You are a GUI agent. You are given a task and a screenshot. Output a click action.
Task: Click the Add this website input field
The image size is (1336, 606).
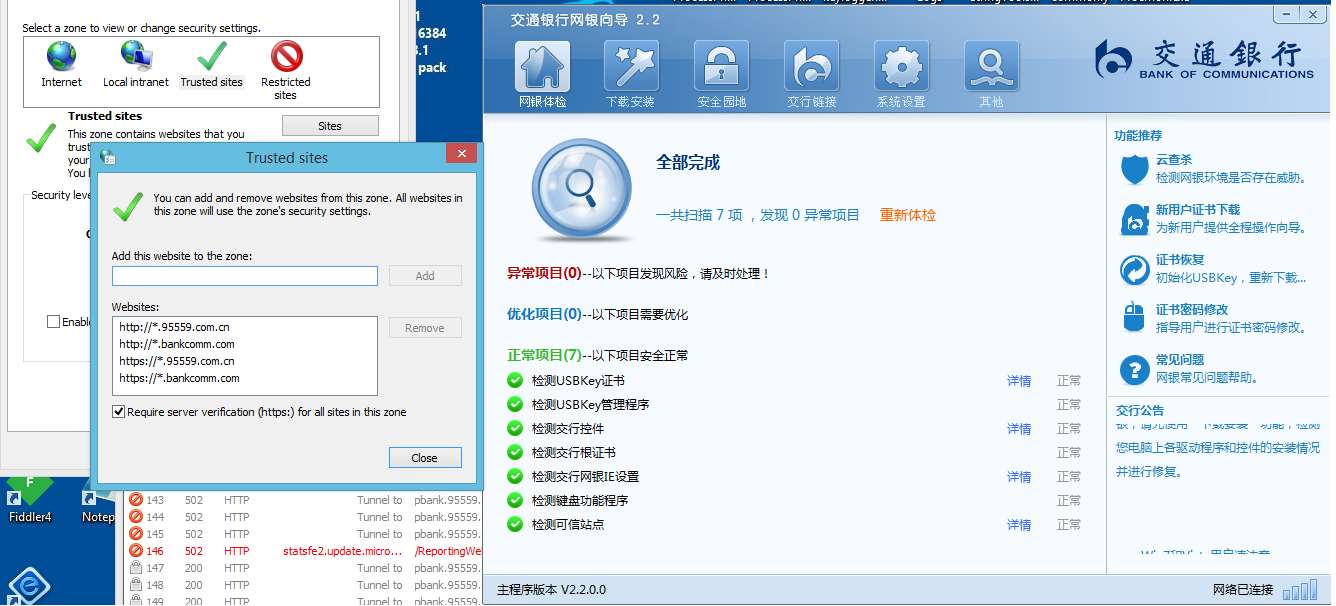[x=245, y=276]
